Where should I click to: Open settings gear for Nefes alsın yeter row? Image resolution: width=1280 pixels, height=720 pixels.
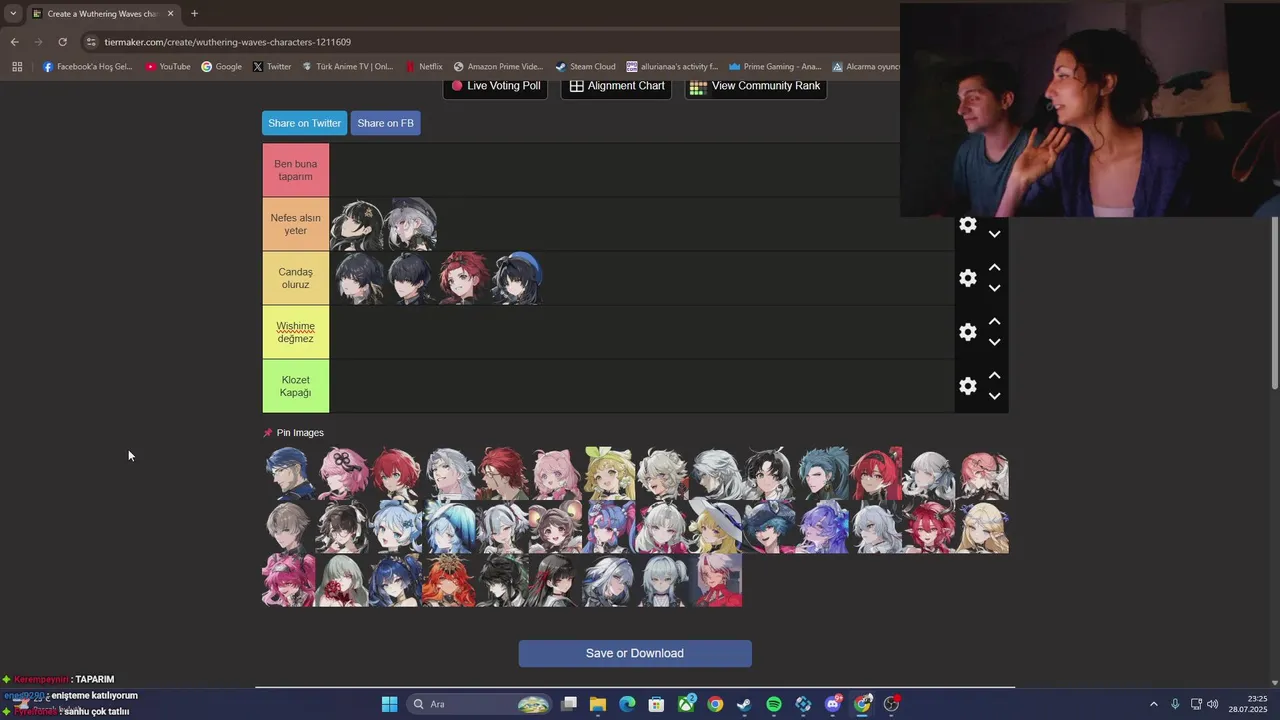pyautogui.click(x=967, y=225)
